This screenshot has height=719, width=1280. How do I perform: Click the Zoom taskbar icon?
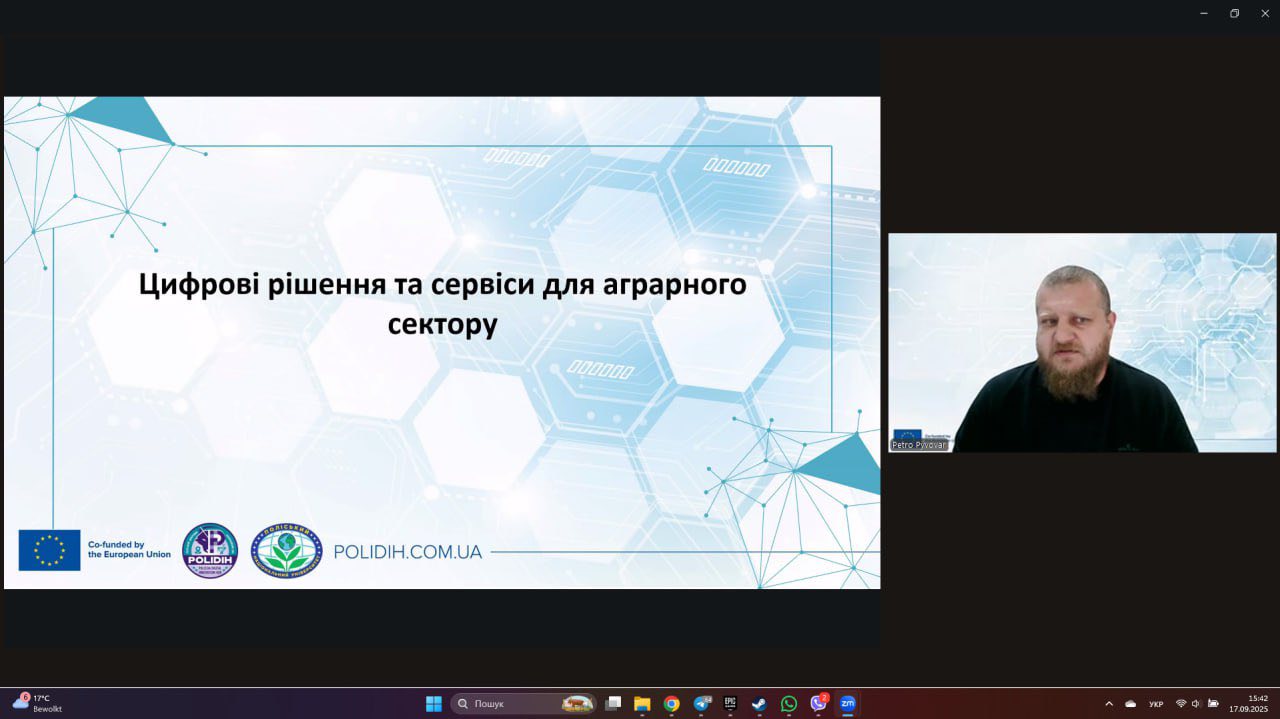click(x=847, y=704)
